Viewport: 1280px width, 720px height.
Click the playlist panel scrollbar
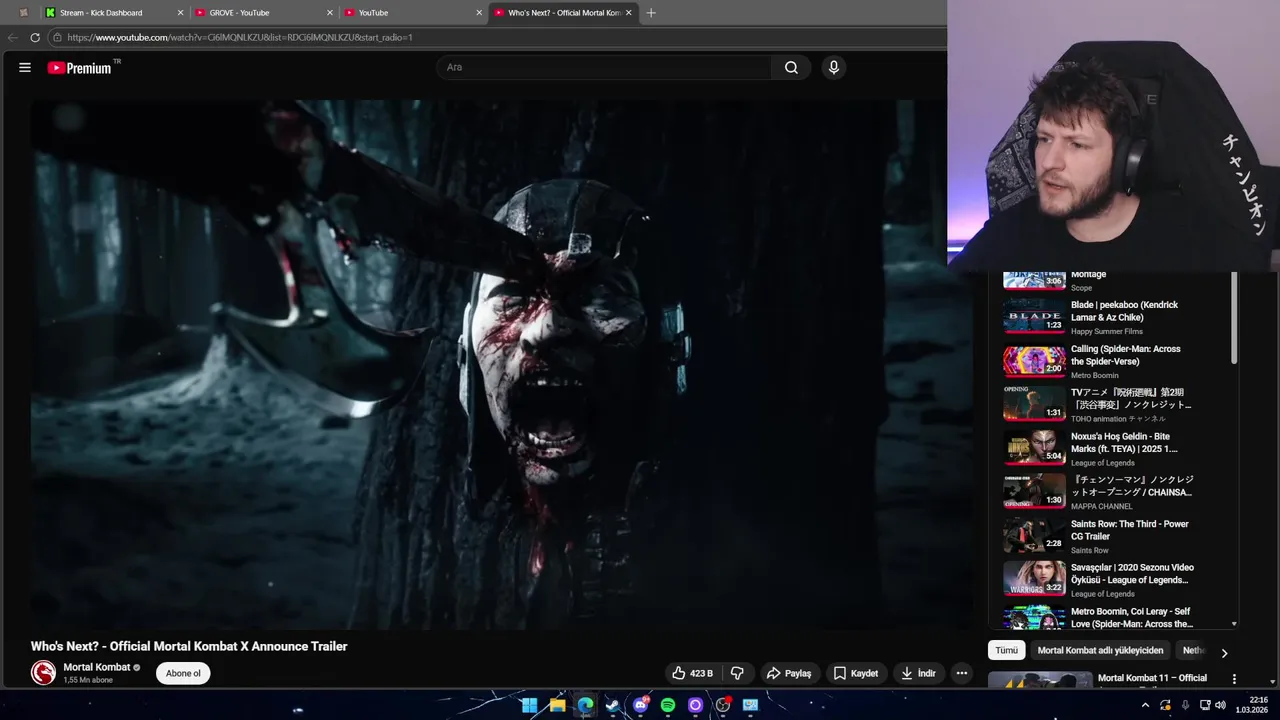pos(1234,320)
